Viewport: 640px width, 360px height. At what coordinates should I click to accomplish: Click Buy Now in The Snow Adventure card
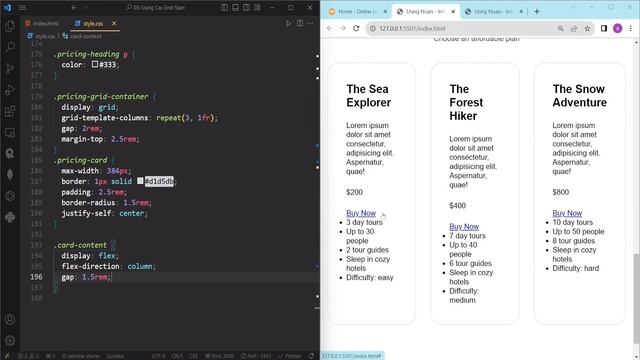point(567,213)
